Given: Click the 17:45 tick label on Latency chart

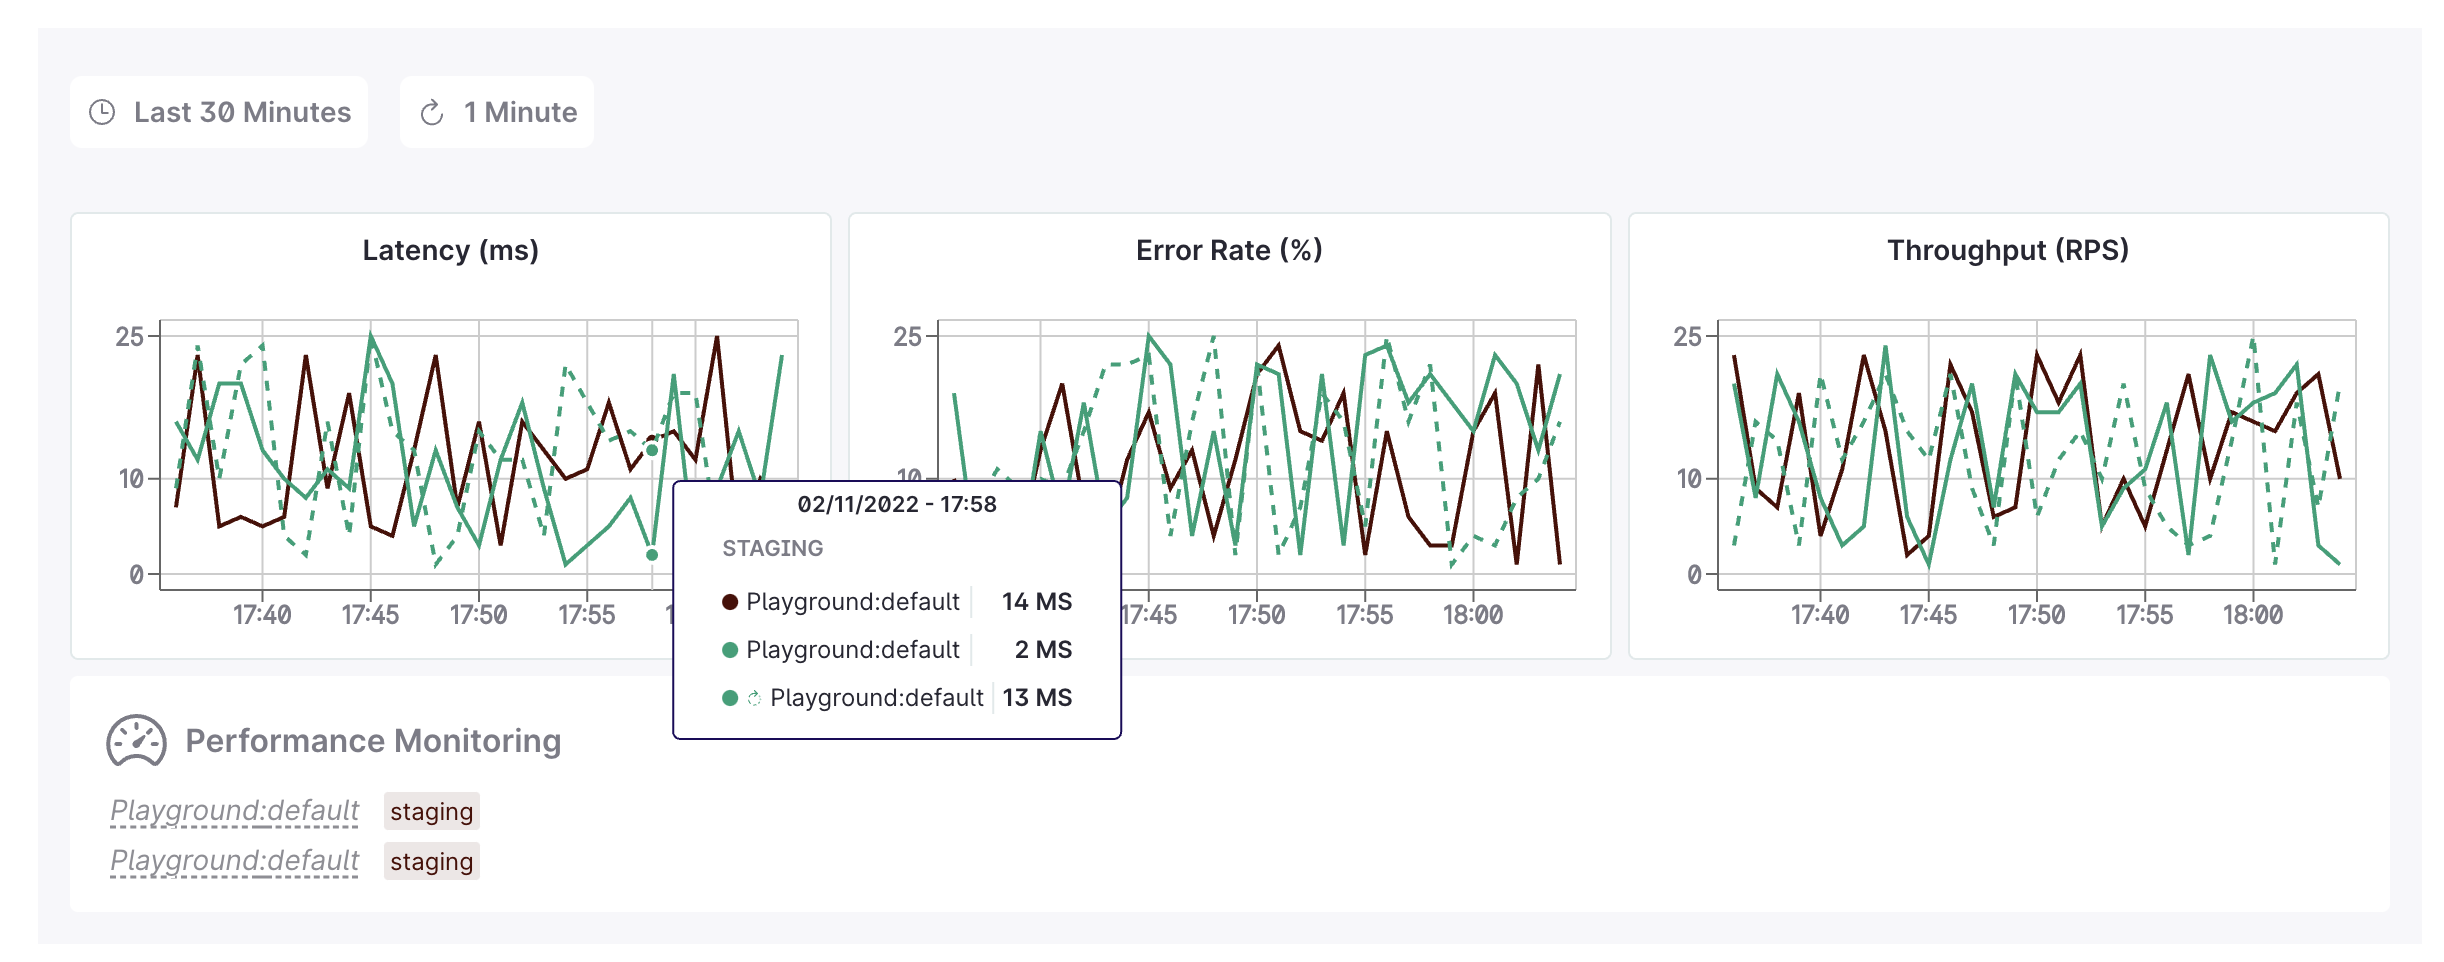Looking at the screenshot, I should (370, 615).
